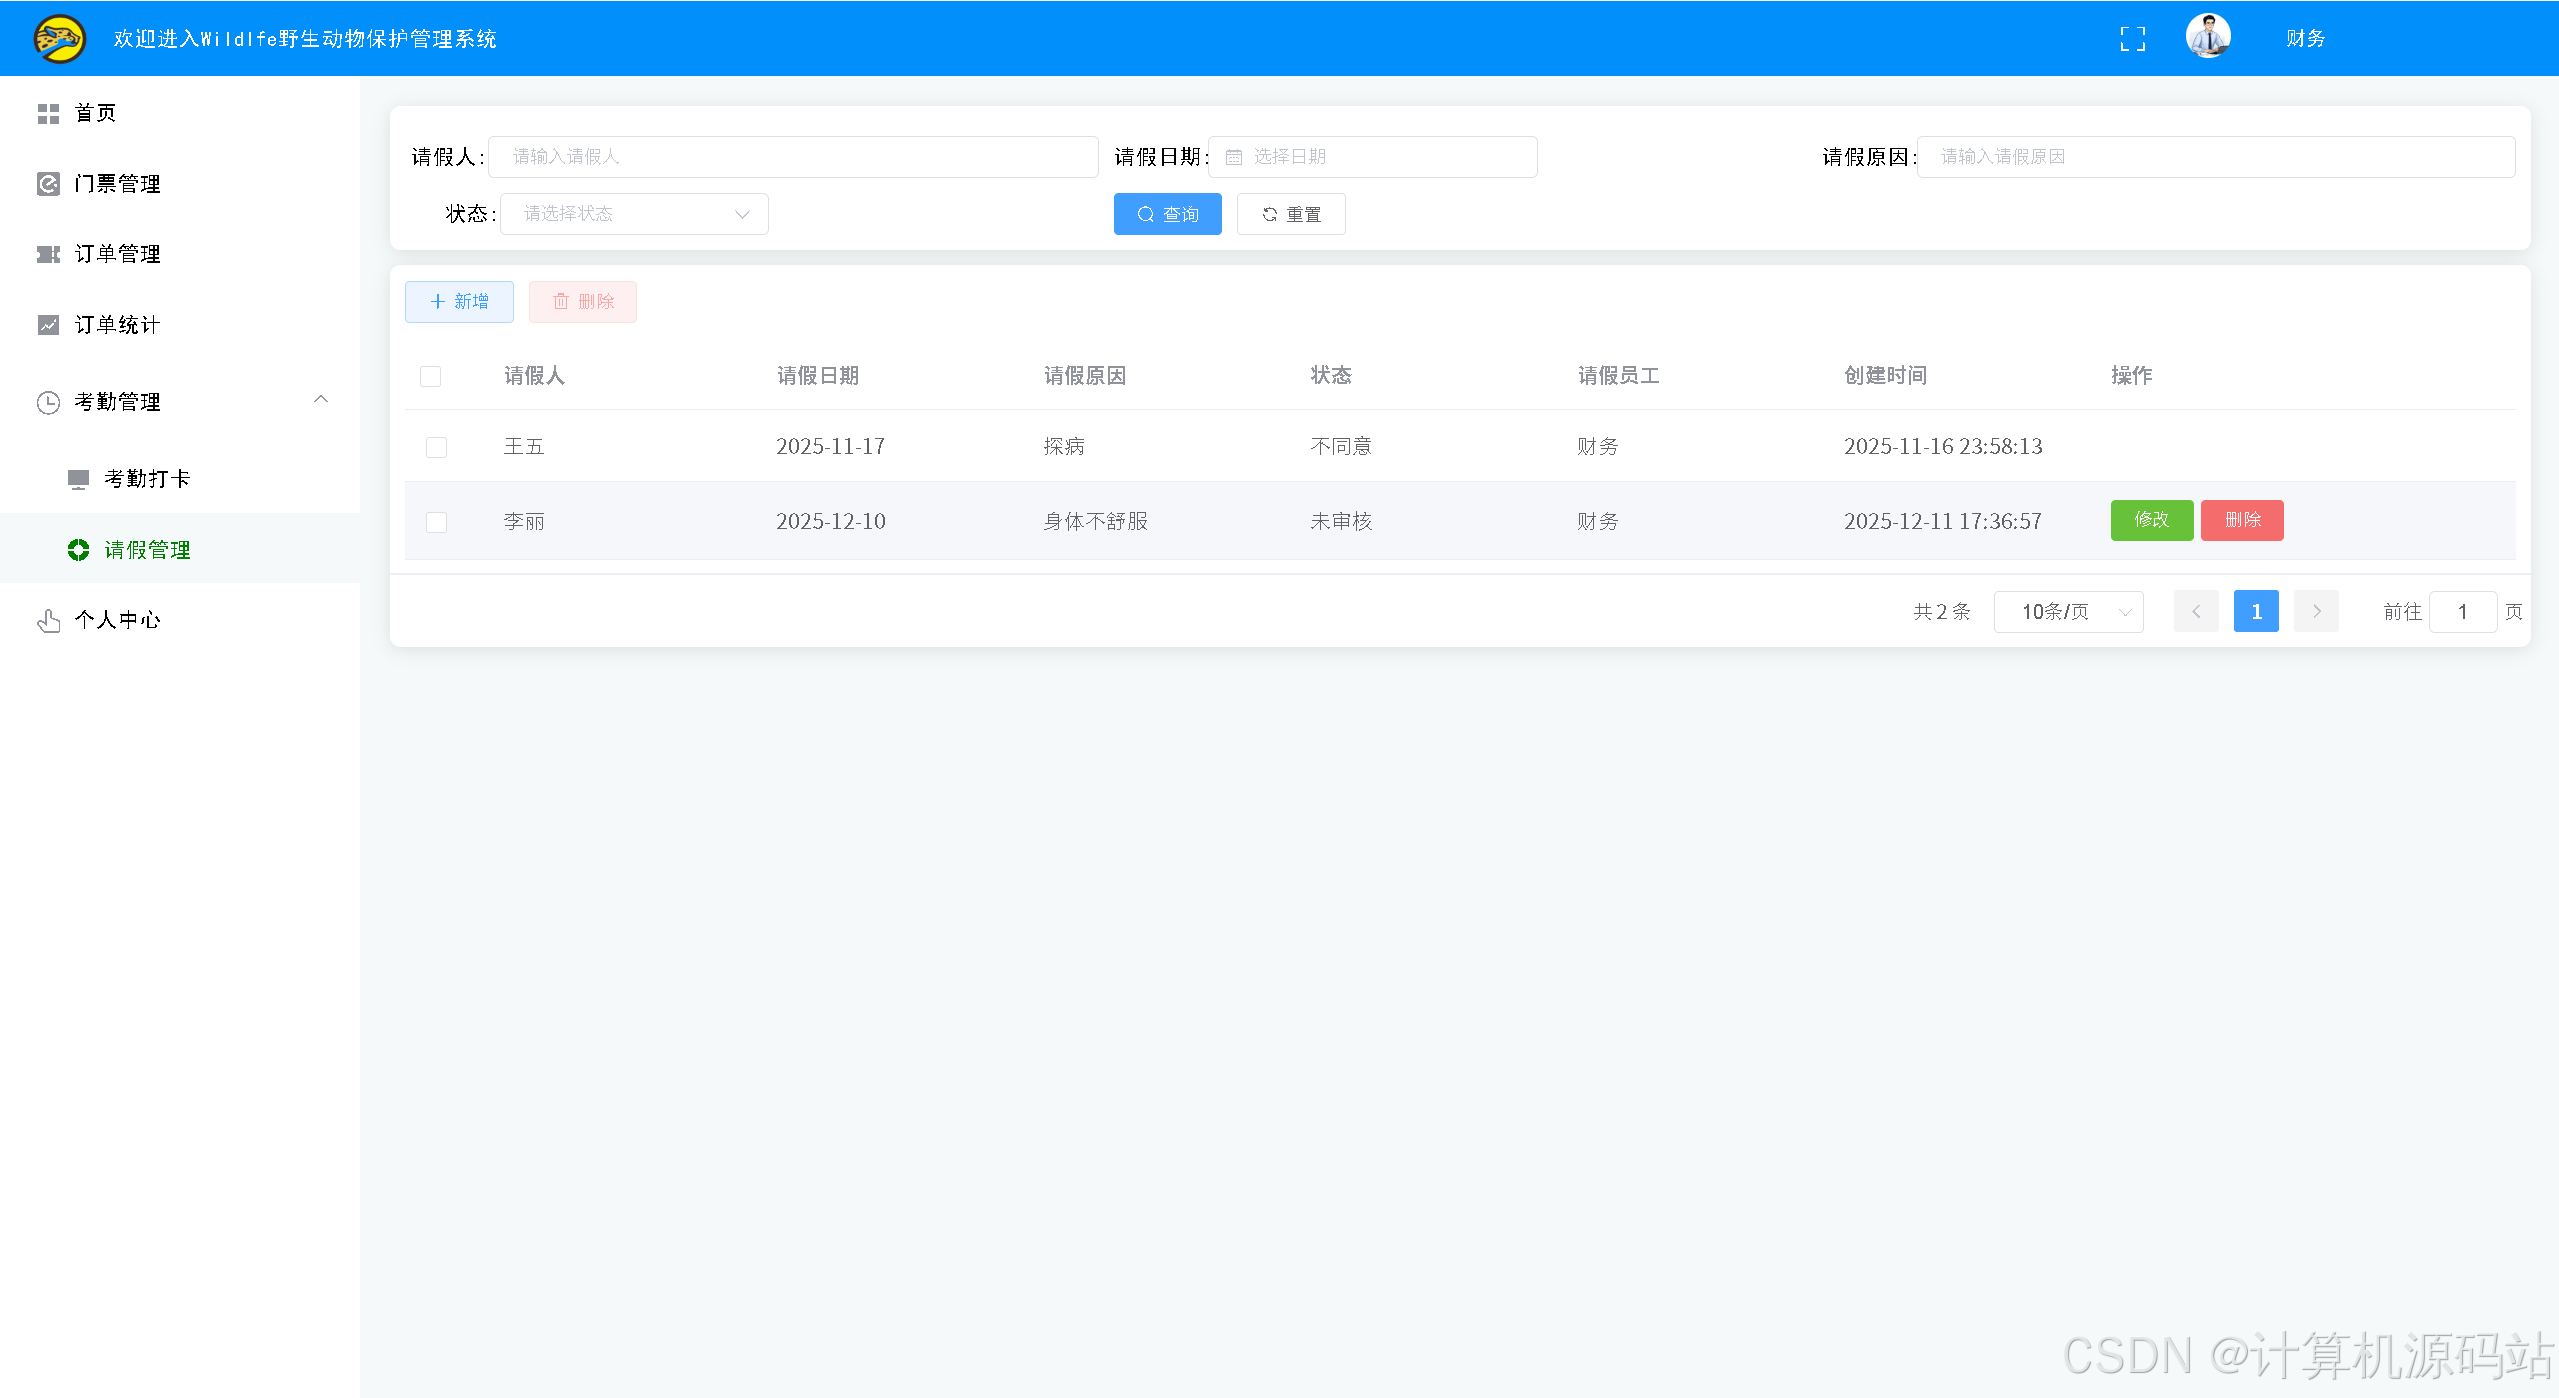The width and height of the screenshot is (2559, 1398).
Task: Toggle the select-all header checkbox
Action: pyautogui.click(x=431, y=377)
